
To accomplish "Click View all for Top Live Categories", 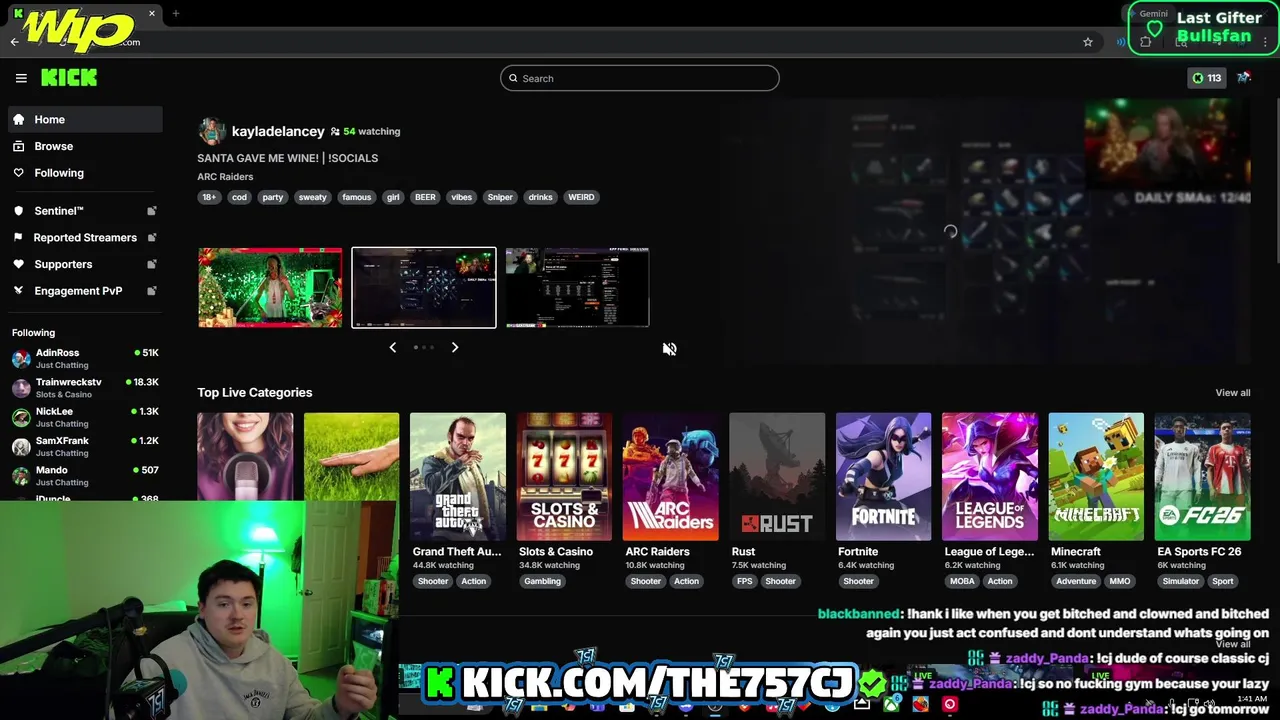I will click(1233, 393).
